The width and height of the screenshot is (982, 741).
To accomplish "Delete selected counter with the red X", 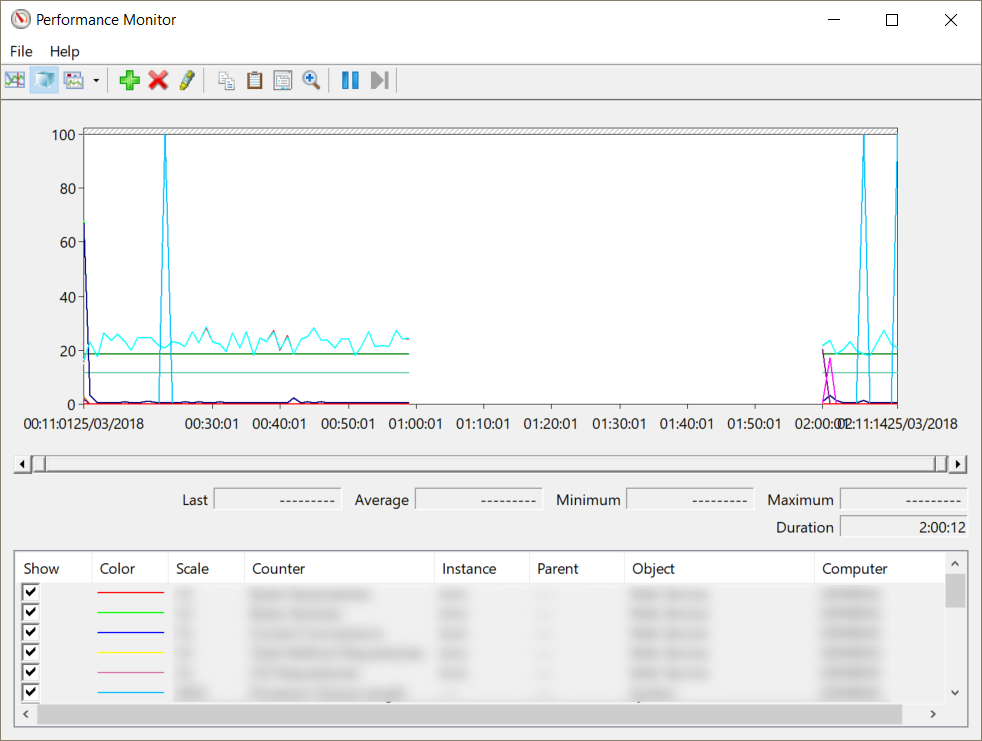I will [x=158, y=80].
